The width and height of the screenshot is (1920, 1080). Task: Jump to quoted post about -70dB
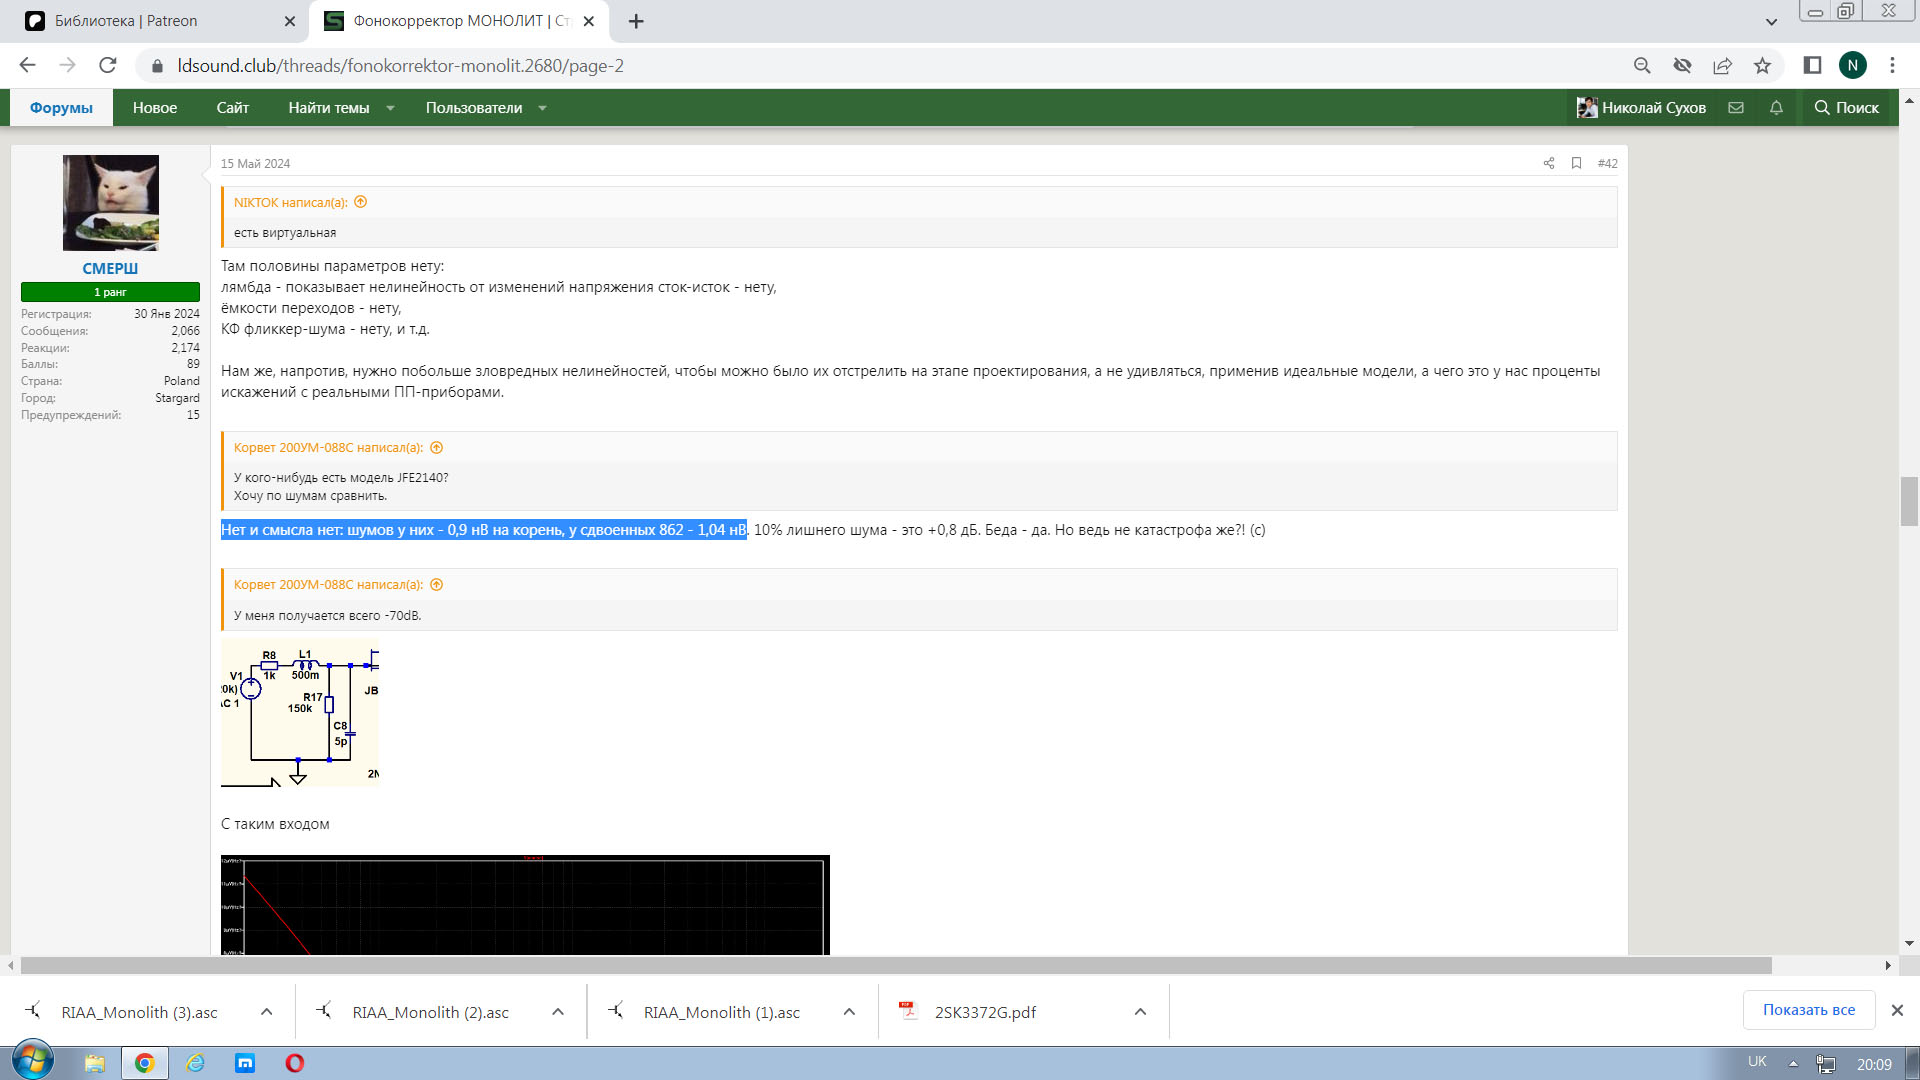437,585
